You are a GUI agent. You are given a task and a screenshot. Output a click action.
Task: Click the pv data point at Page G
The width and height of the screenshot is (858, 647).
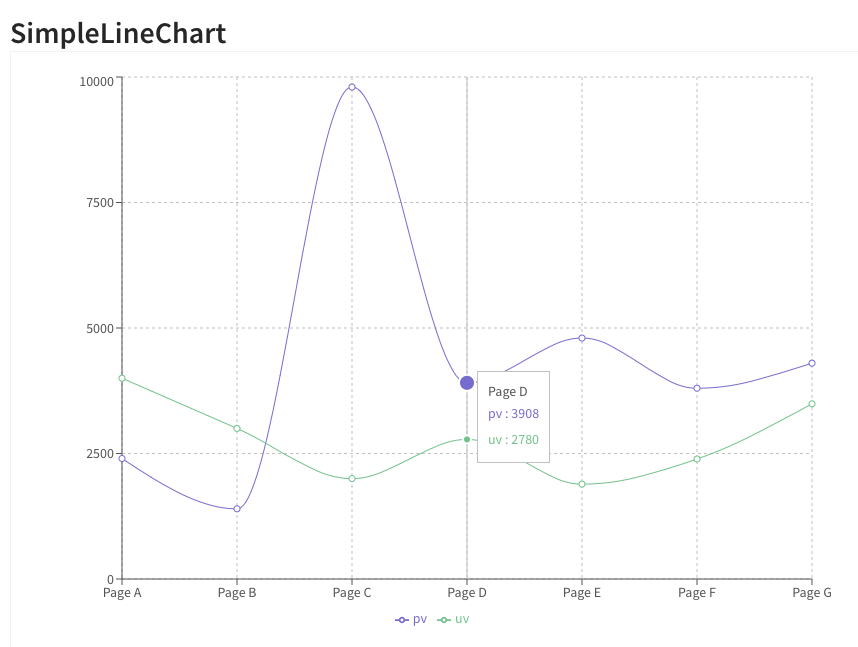pos(812,363)
